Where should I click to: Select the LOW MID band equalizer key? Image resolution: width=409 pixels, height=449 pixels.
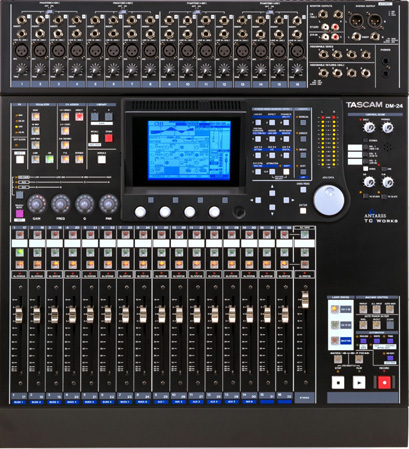click(35, 145)
